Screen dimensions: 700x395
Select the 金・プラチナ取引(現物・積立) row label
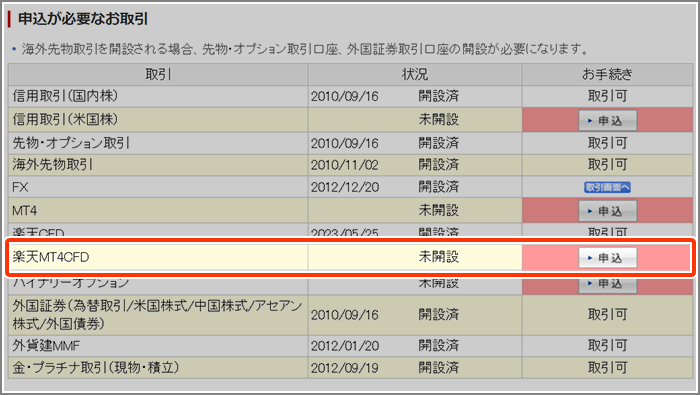pyautogui.click(x=96, y=367)
